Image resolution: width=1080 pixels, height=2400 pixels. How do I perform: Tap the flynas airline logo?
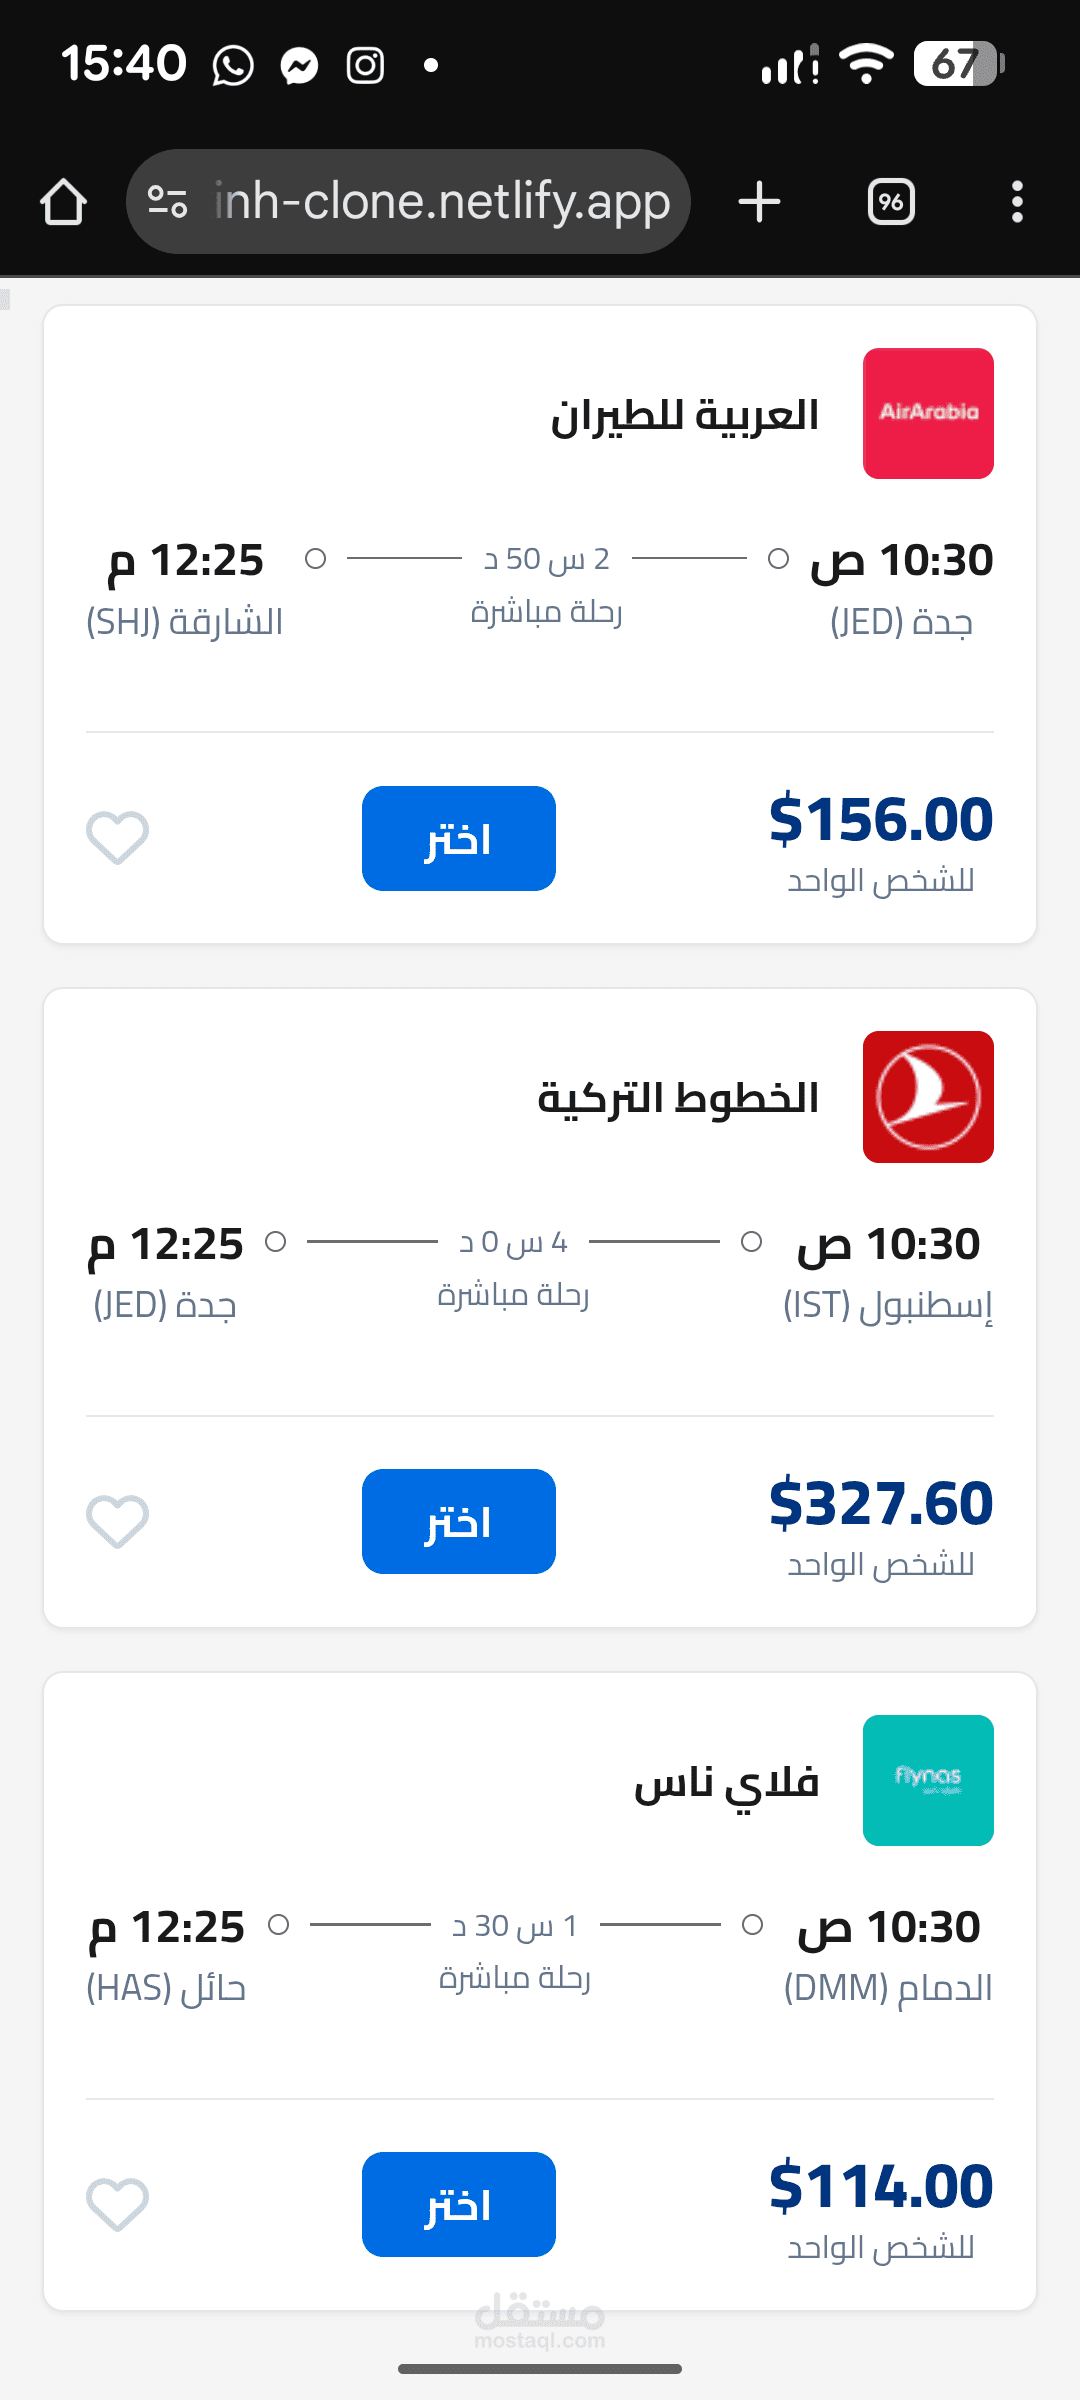(928, 1780)
